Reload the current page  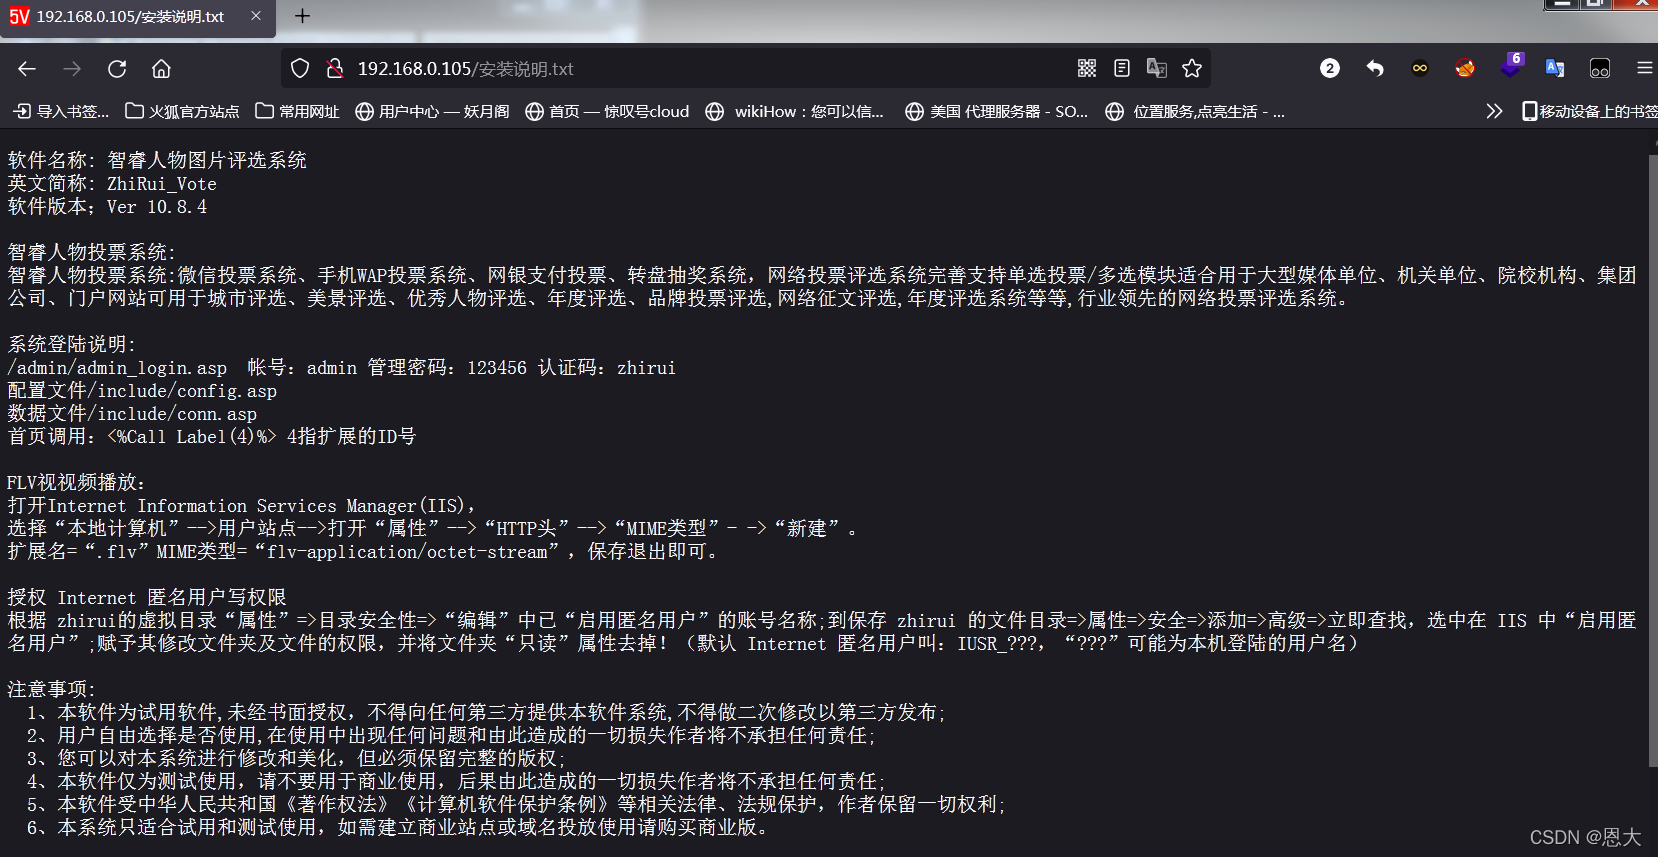[117, 69]
